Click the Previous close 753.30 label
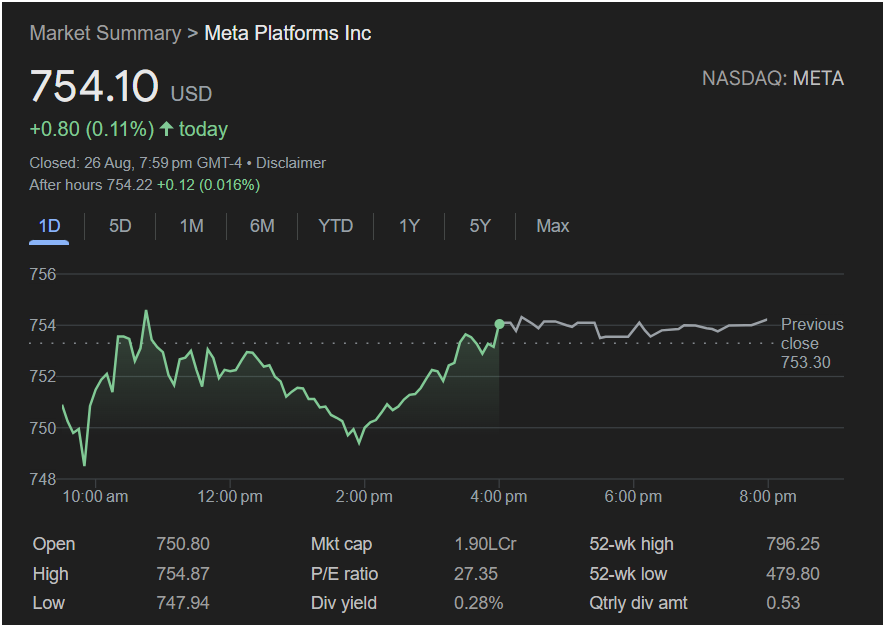Image resolution: width=885 pixels, height=627 pixels. 811,343
